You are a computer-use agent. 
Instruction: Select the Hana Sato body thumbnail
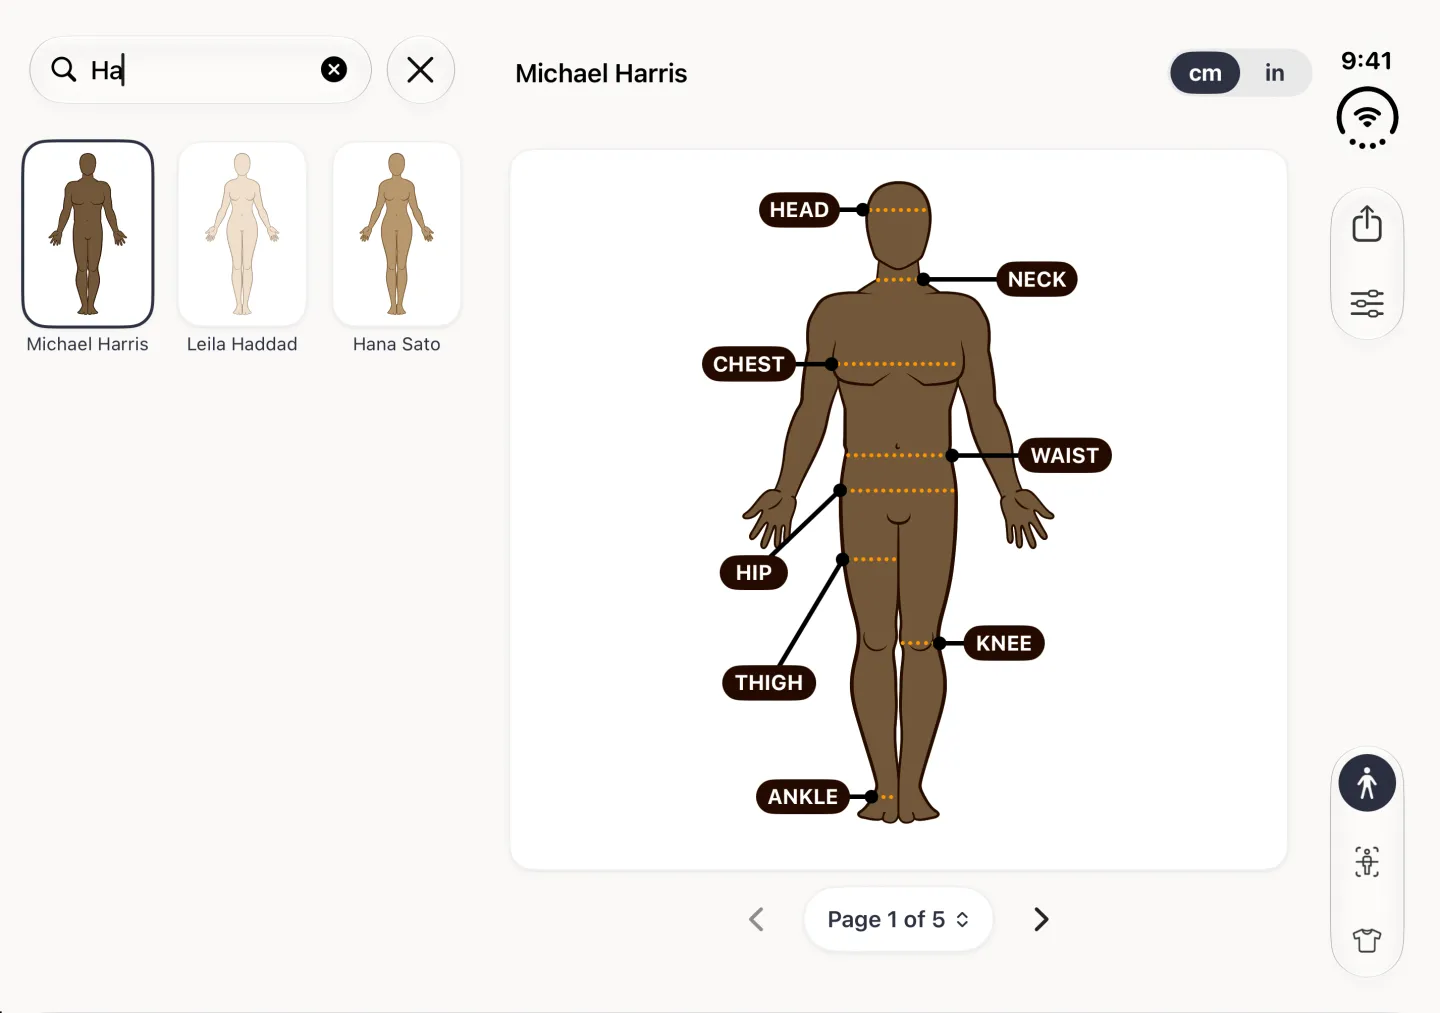pos(397,234)
